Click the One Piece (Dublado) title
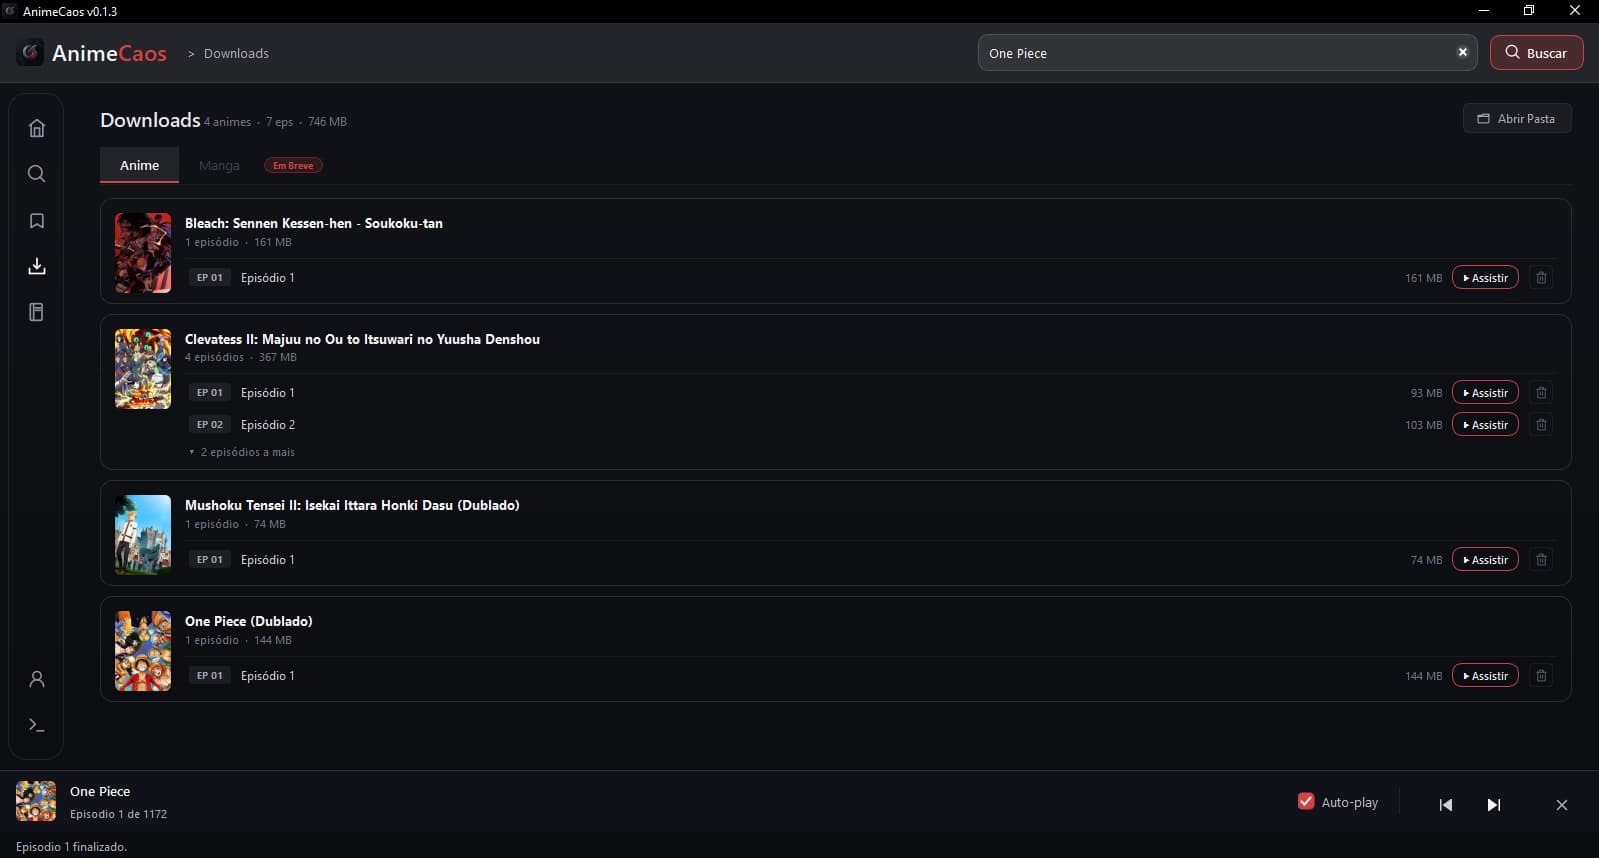This screenshot has width=1599, height=858. tap(249, 621)
